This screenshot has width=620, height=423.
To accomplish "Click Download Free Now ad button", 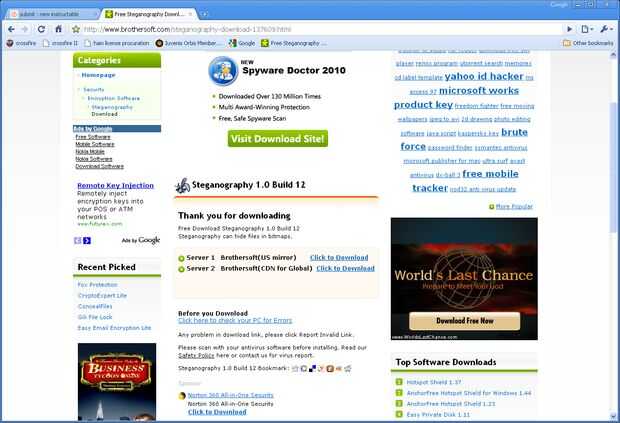I will coord(465,321).
